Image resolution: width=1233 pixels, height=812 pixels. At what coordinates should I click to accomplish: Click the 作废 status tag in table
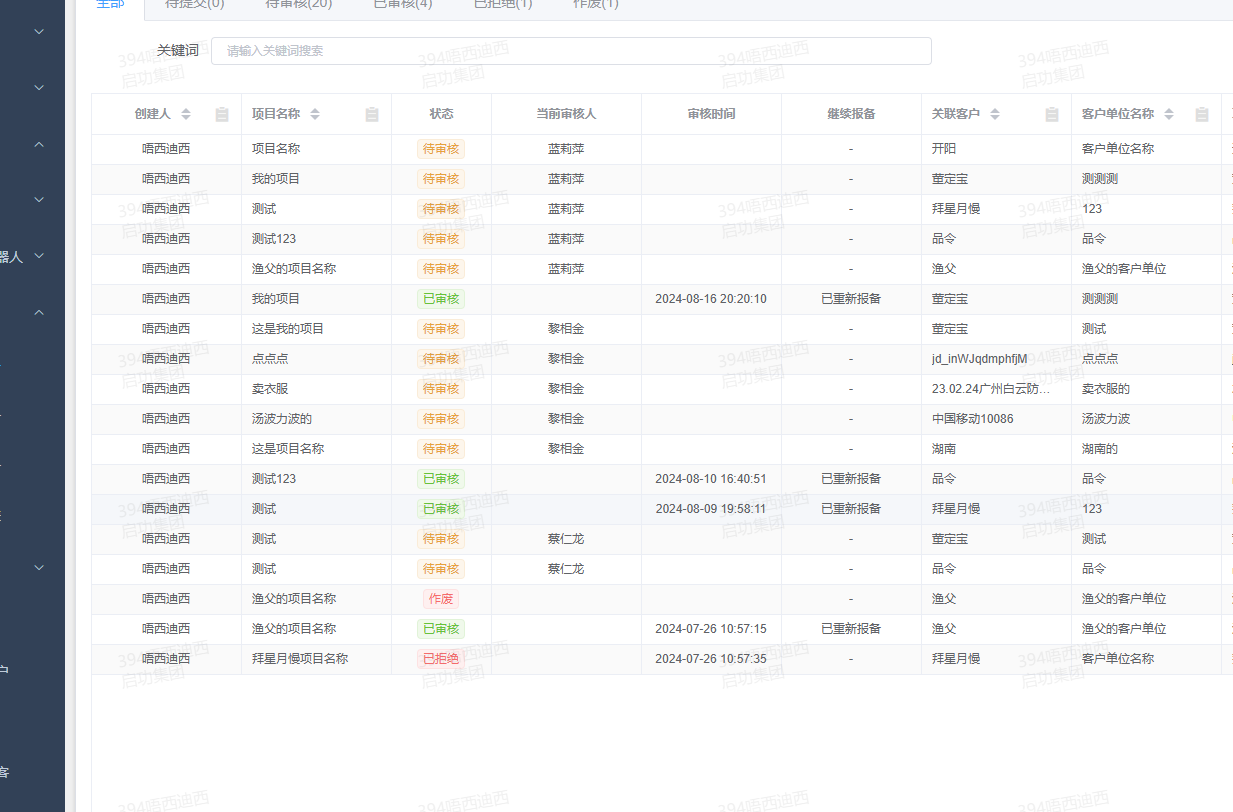tap(441, 599)
